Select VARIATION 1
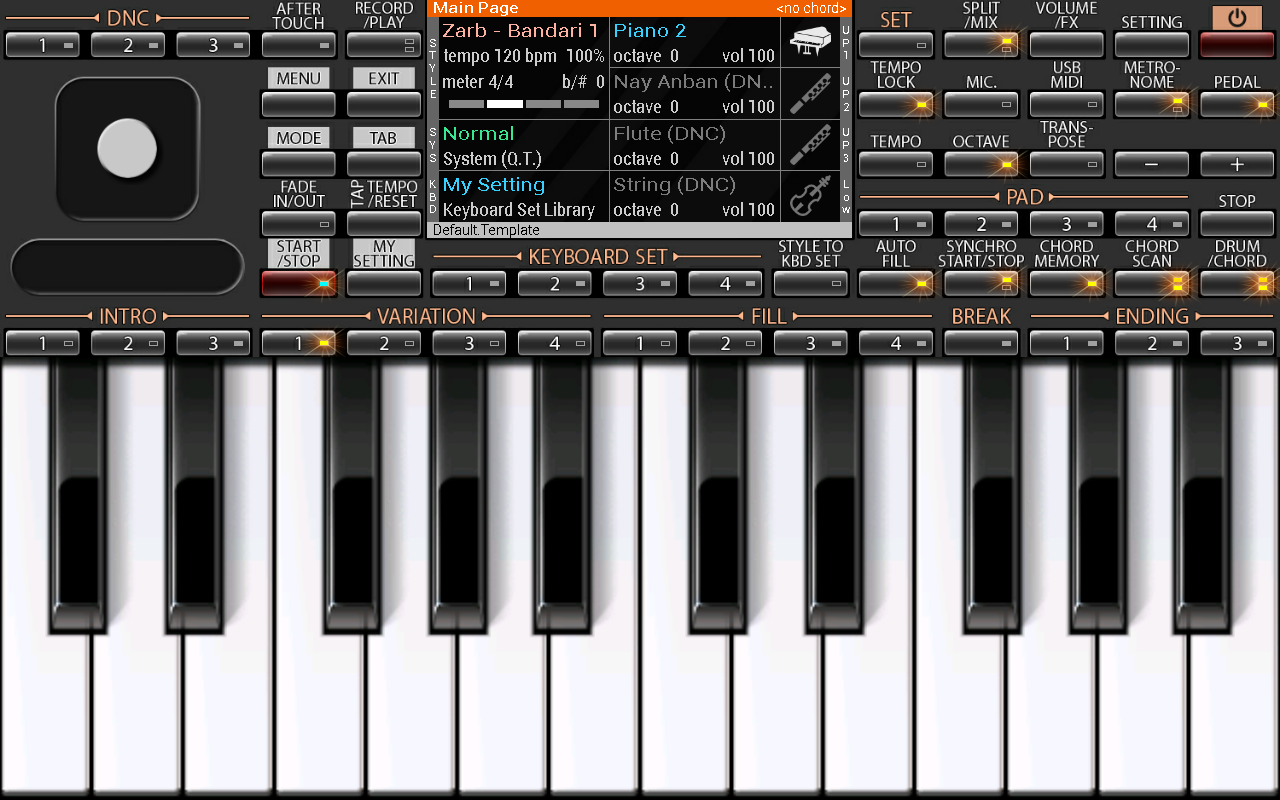Screen dimensions: 1280x800 tap(299, 343)
